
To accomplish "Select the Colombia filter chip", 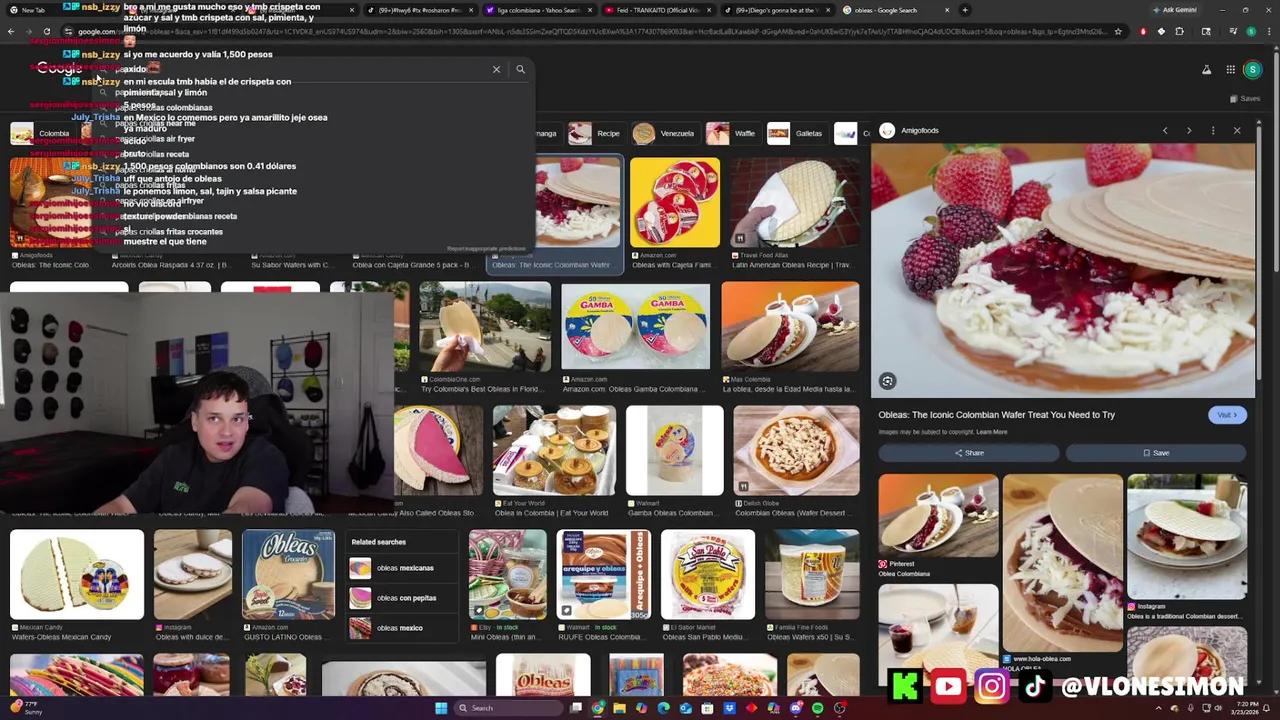I will point(42,133).
